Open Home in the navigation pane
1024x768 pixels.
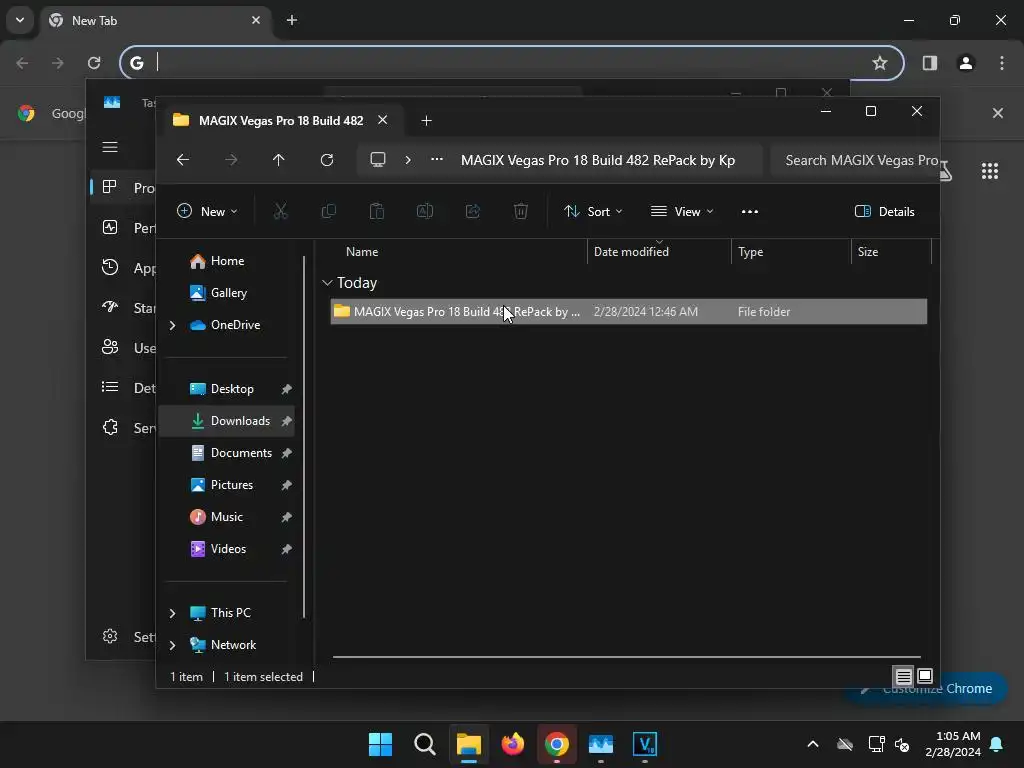click(226, 261)
